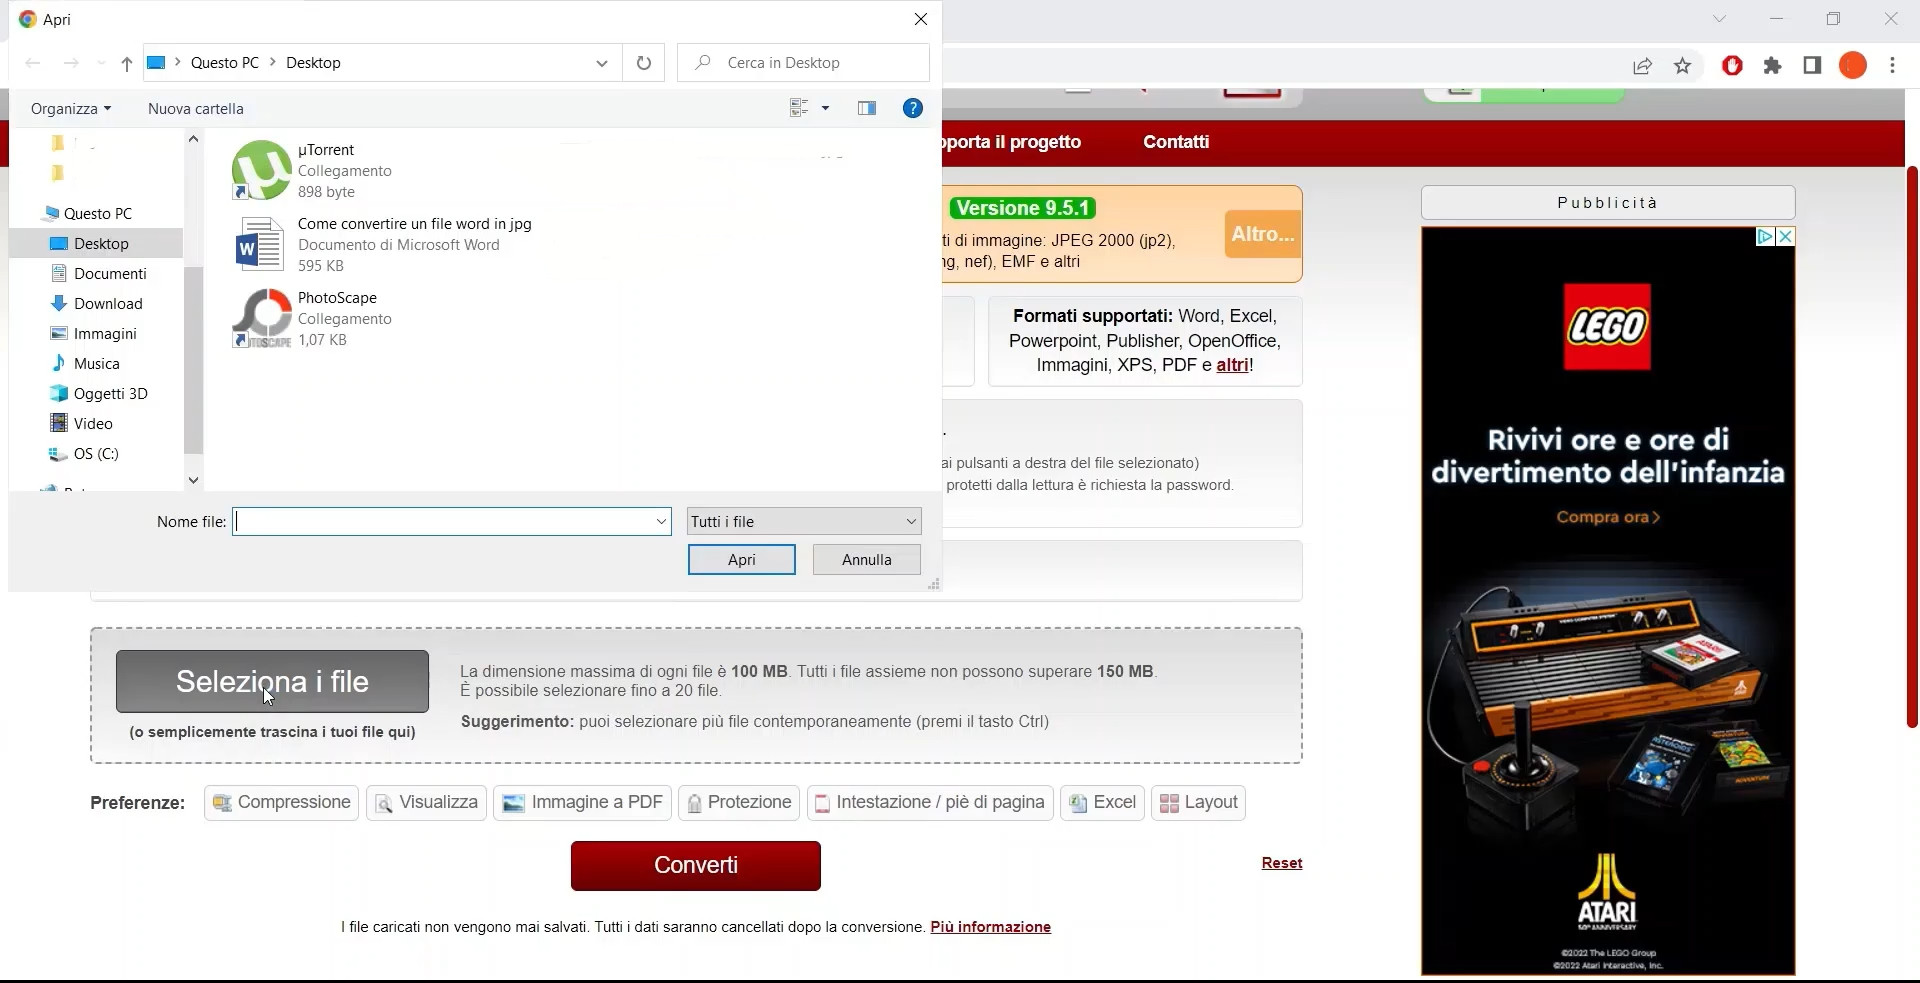The image size is (1920, 983).
Task: Select the Excel preference option
Action: pyautogui.click(x=1102, y=802)
